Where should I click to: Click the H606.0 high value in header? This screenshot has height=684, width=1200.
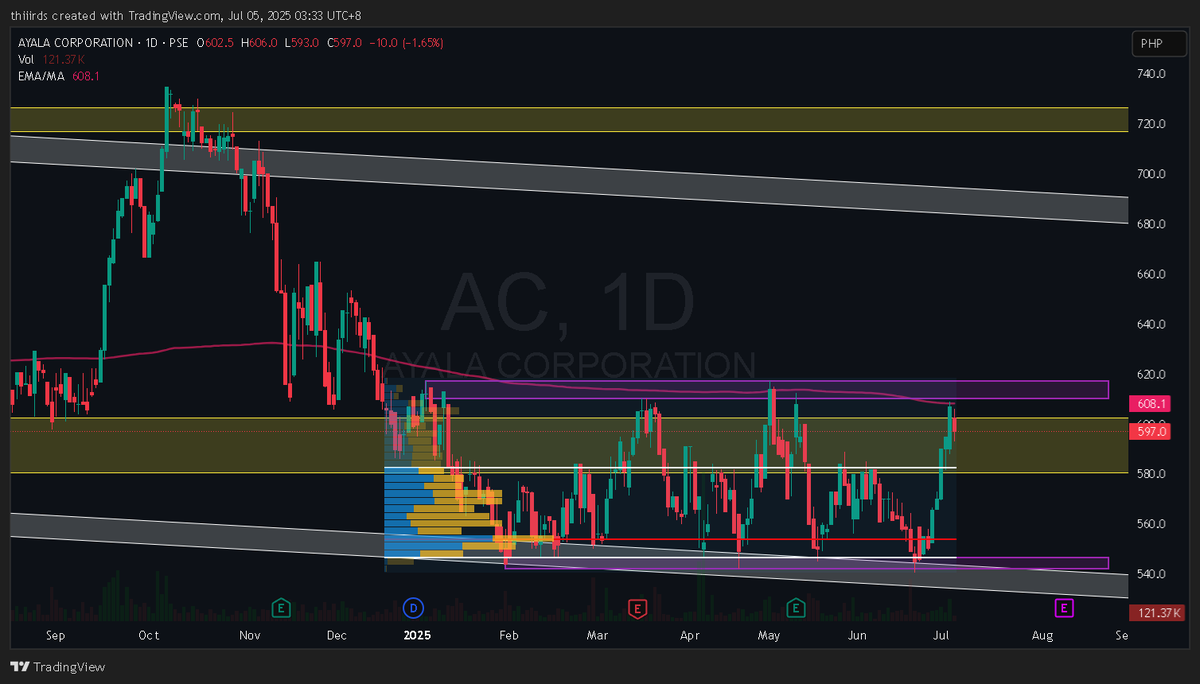point(258,43)
